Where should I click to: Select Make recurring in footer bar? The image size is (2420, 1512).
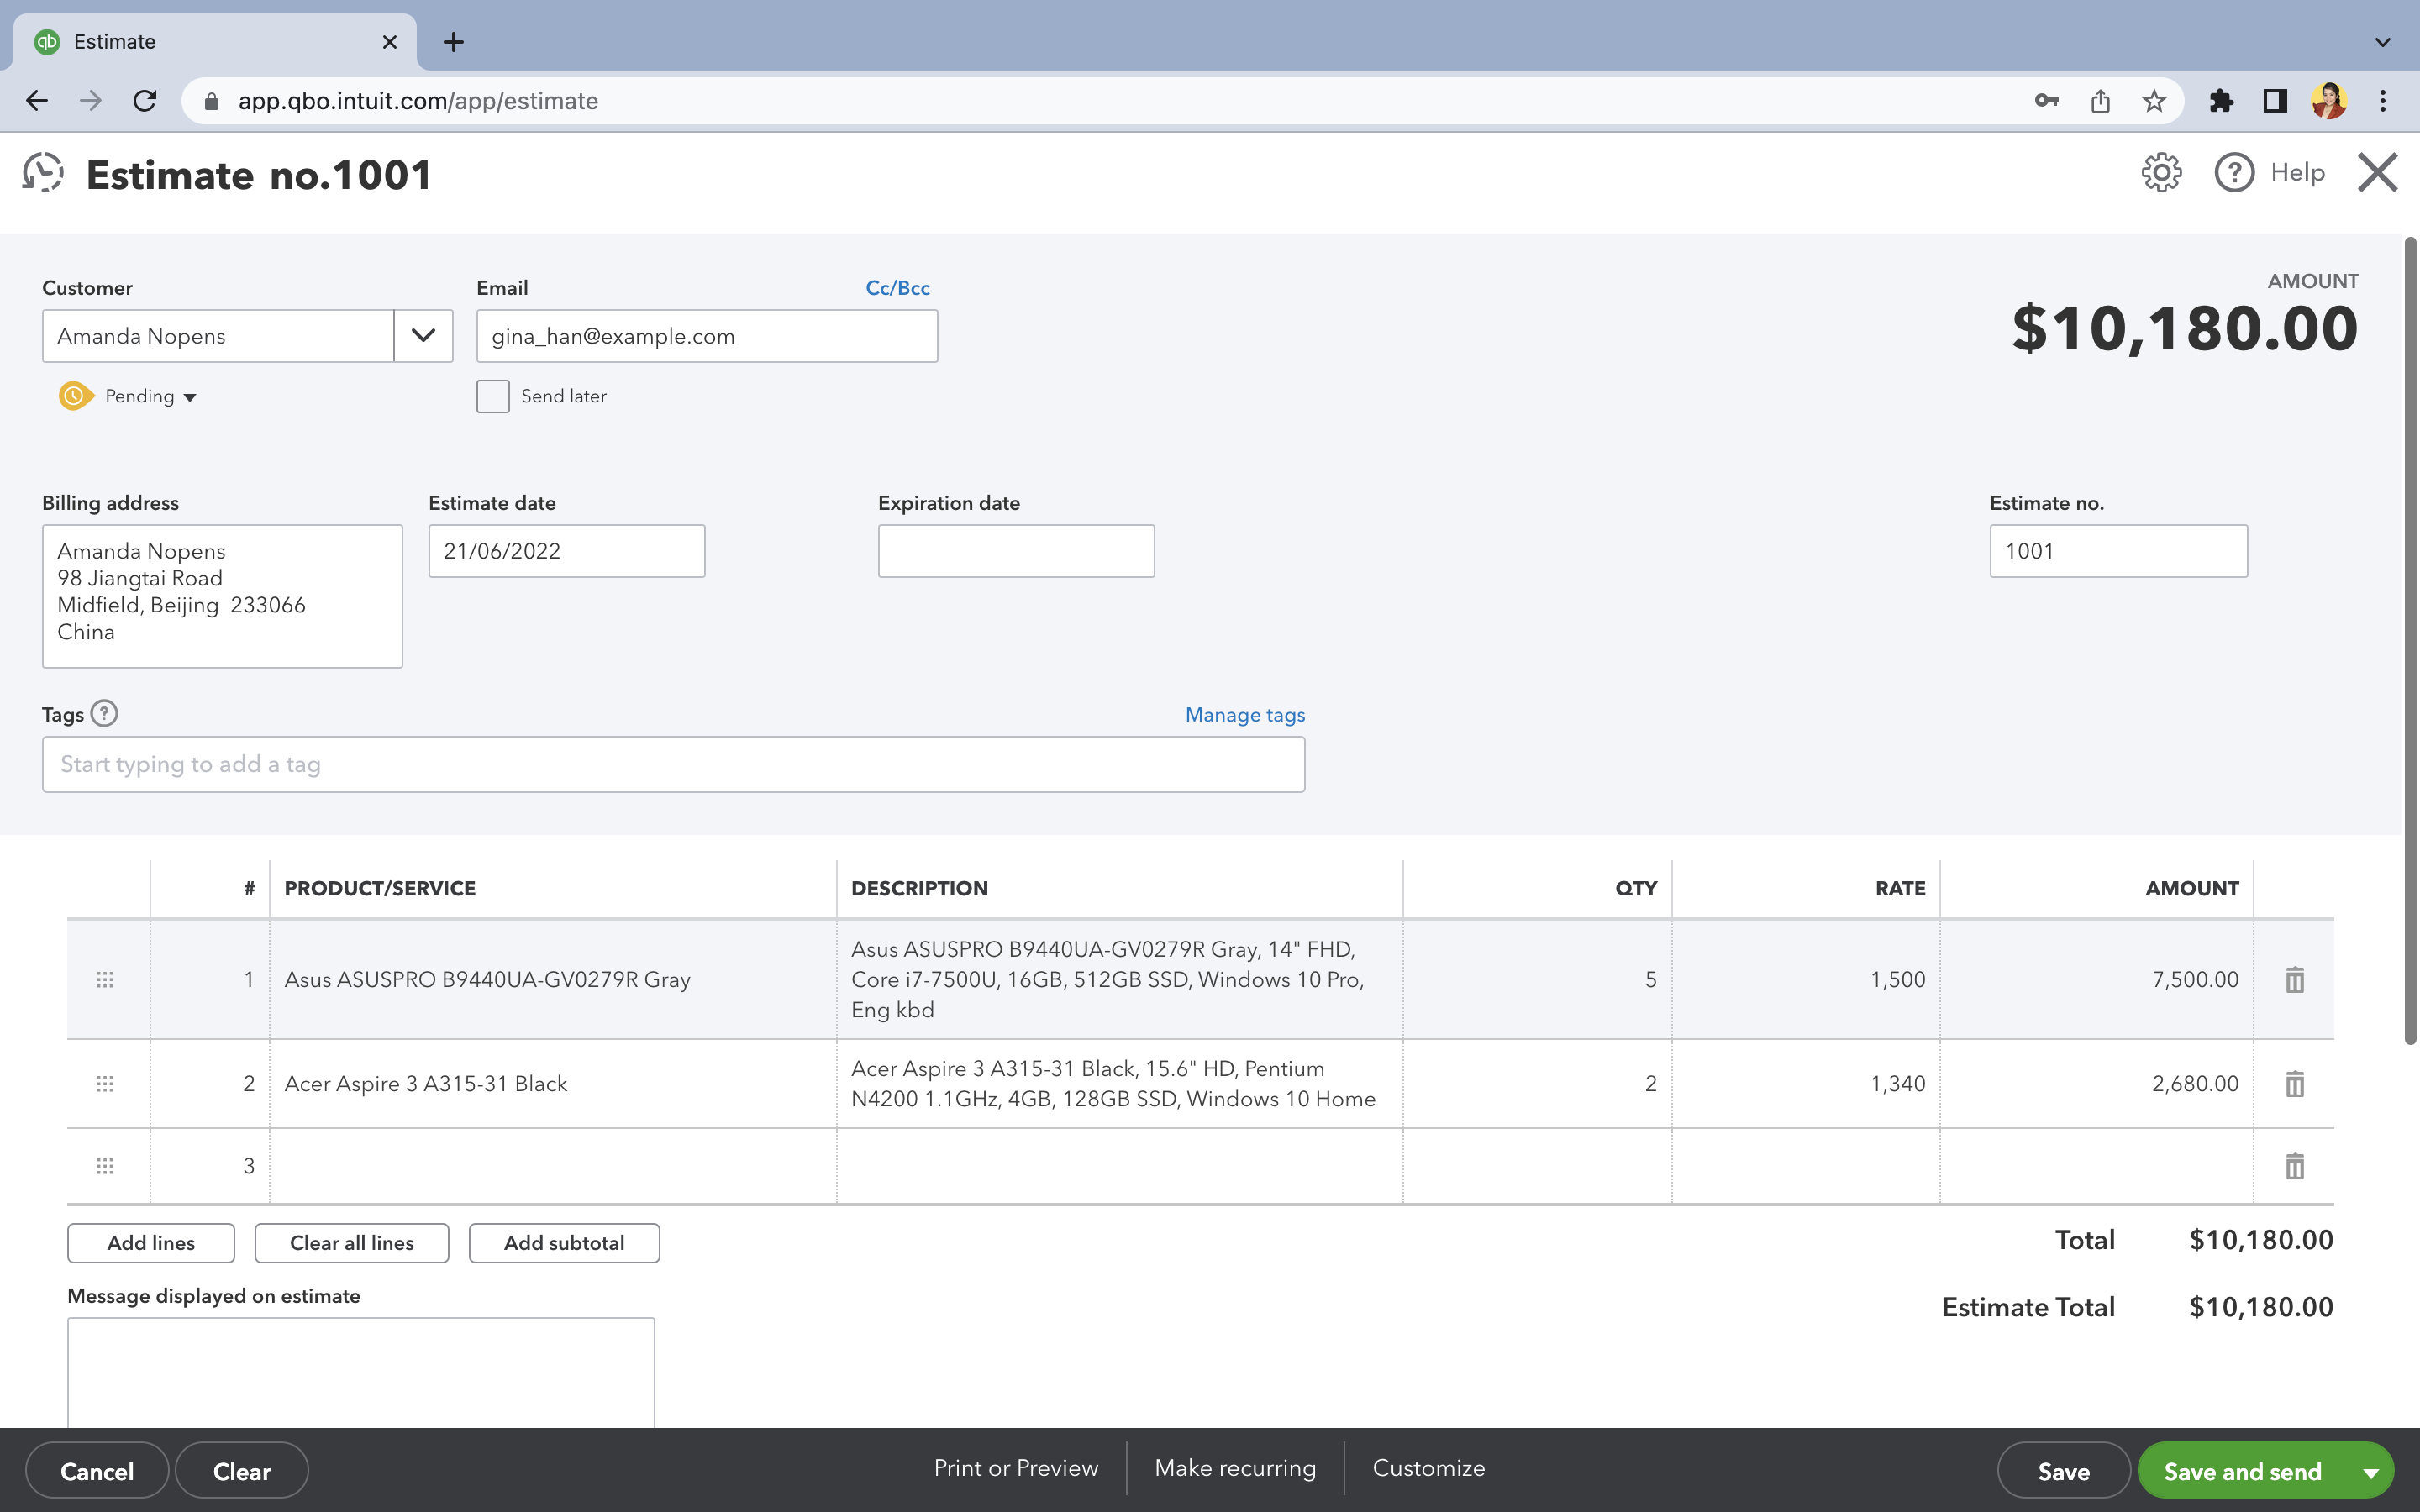pyautogui.click(x=1235, y=1468)
